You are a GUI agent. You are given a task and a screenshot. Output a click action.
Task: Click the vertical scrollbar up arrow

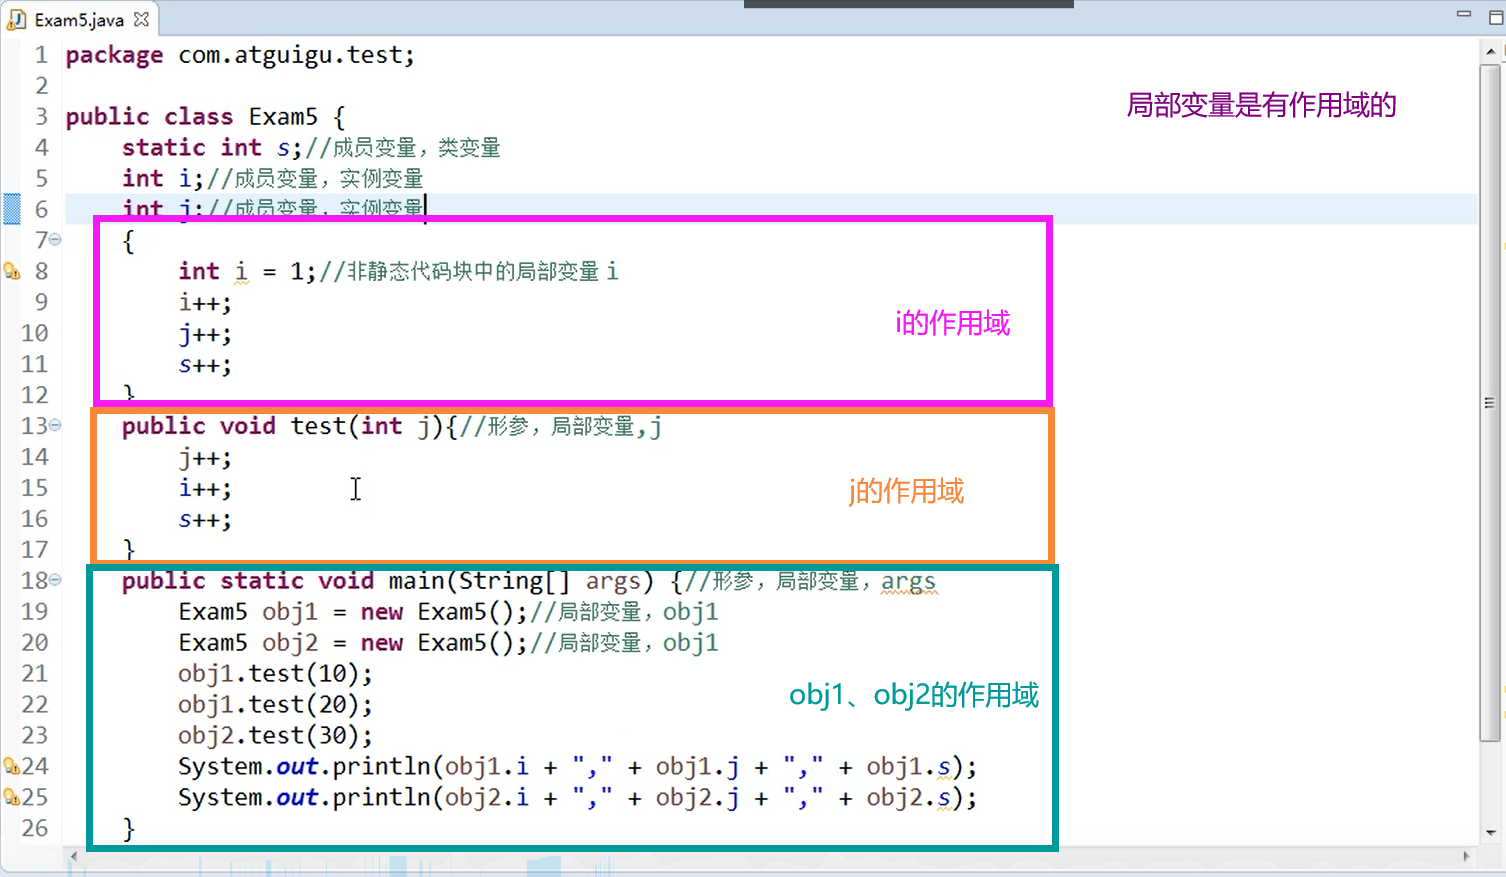click(1491, 51)
